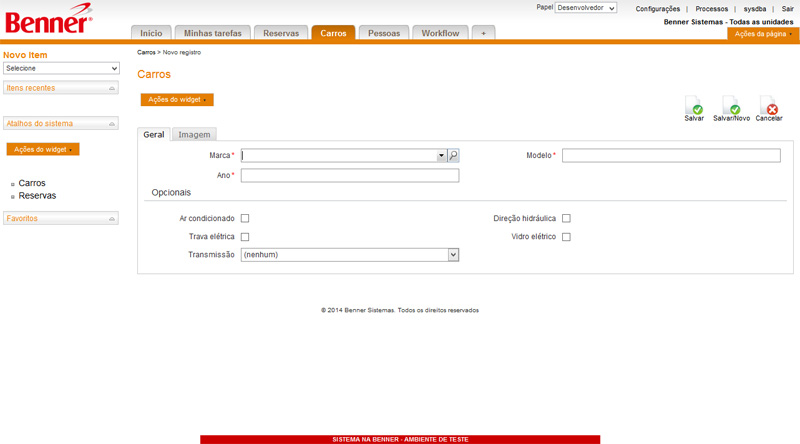The width and height of the screenshot is (800, 444).
Task: Click the Cancelar cancel icon
Action: click(769, 105)
